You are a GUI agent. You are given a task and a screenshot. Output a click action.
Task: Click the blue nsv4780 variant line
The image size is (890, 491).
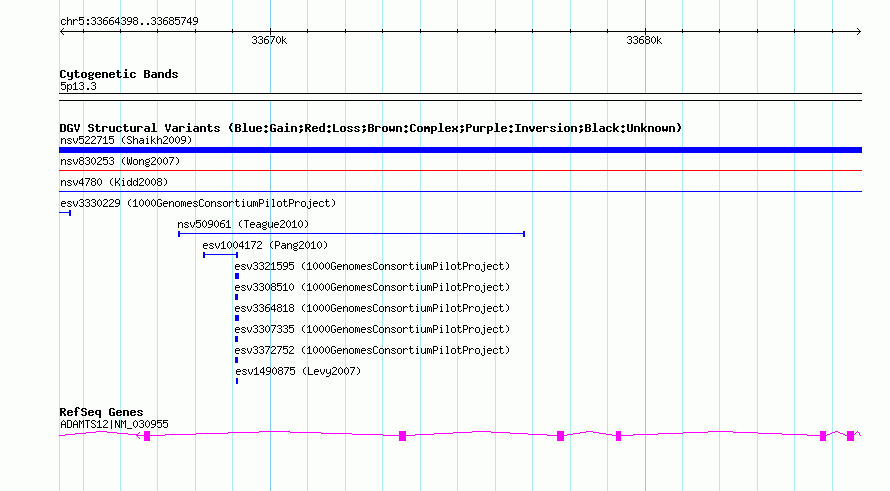click(460, 191)
